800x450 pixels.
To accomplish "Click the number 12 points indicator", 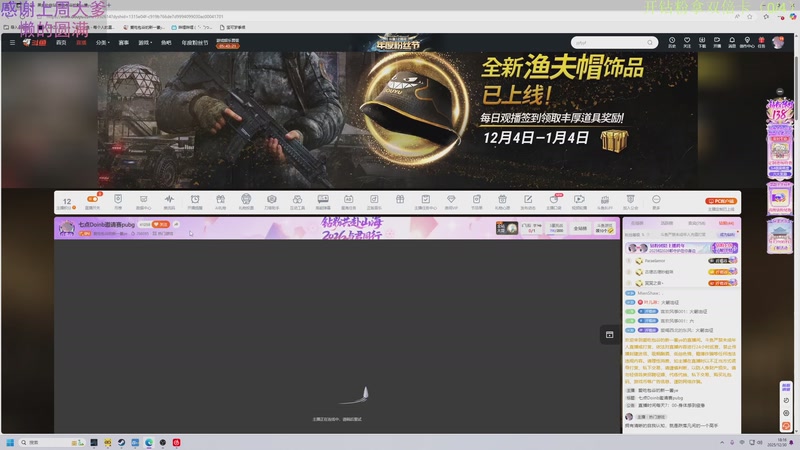I will (x=67, y=201).
